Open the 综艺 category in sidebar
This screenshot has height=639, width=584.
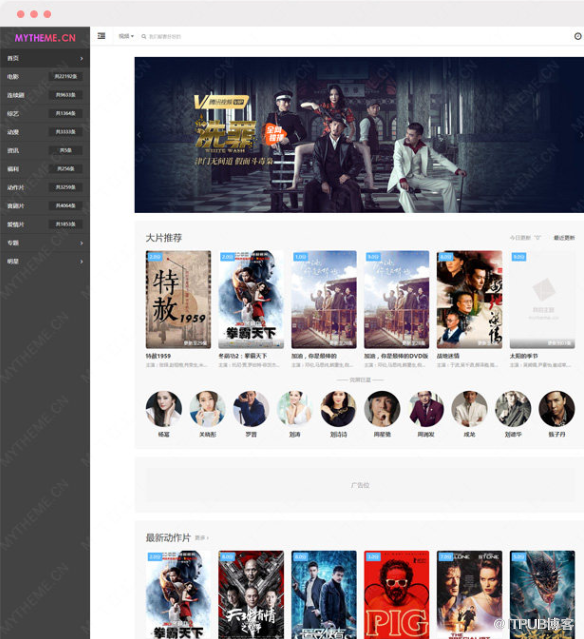pos(45,114)
